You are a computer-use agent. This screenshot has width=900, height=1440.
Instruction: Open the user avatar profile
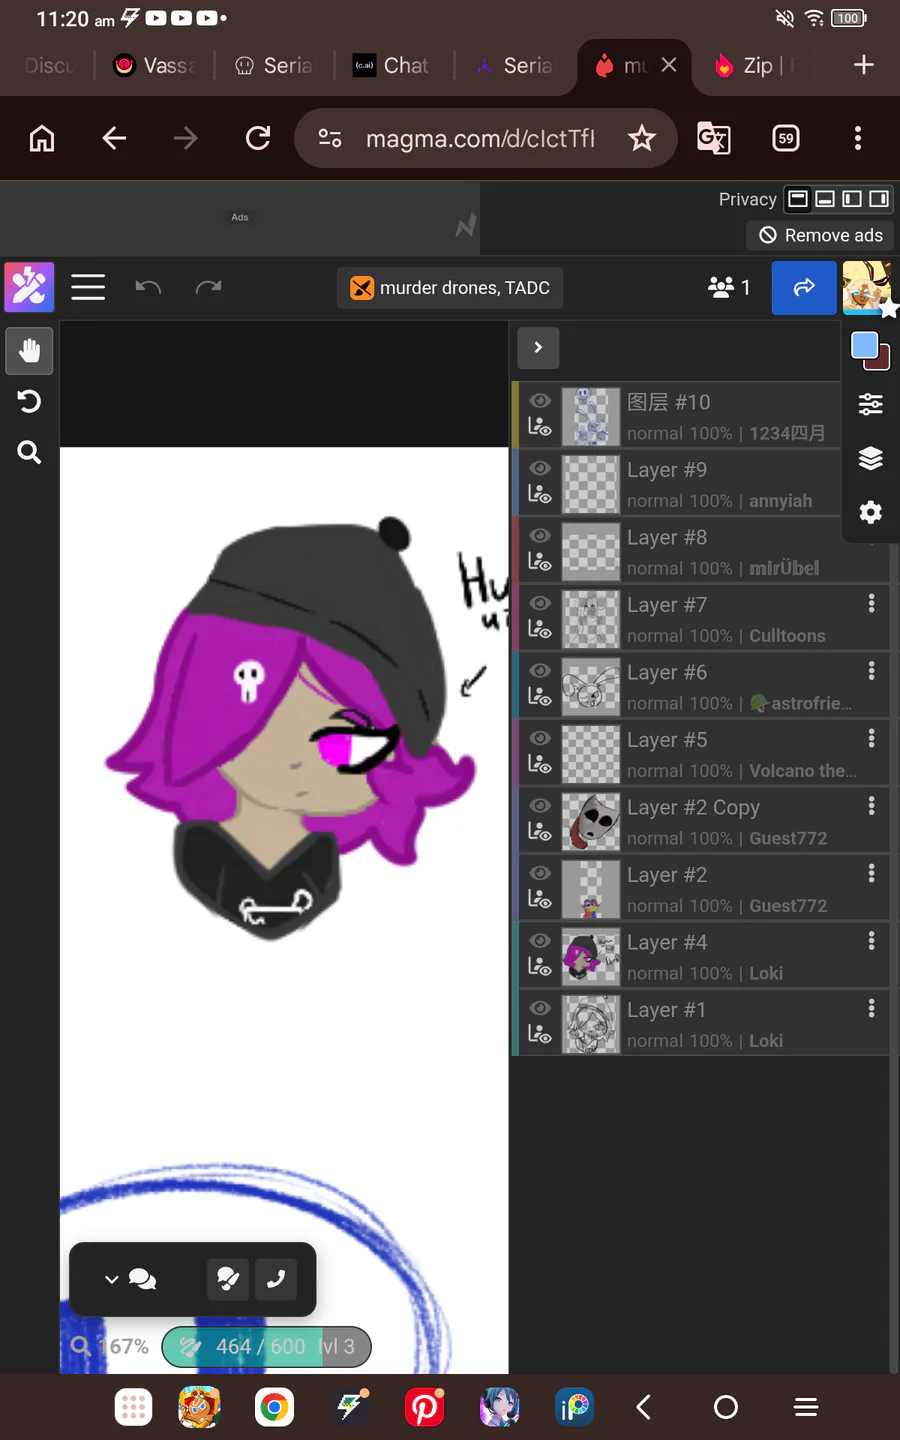pyautogui.click(x=867, y=288)
